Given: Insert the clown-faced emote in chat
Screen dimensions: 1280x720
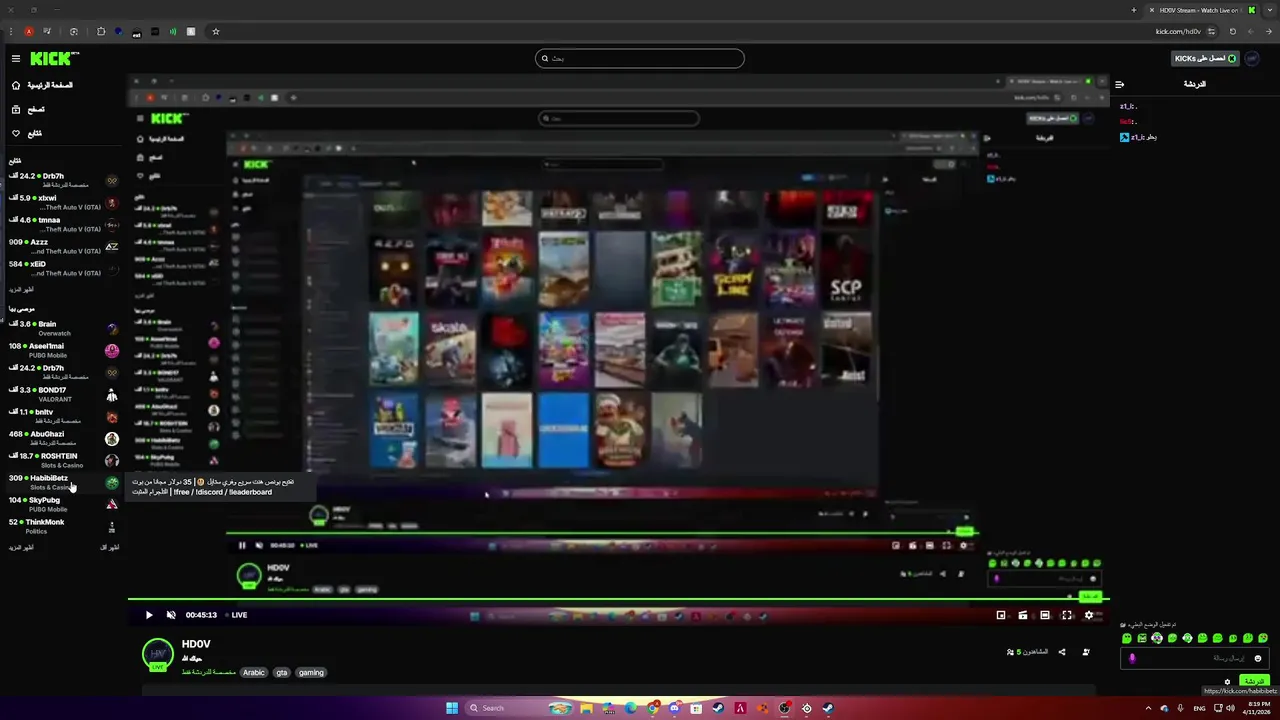Looking at the screenshot, I should [x=1157, y=638].
